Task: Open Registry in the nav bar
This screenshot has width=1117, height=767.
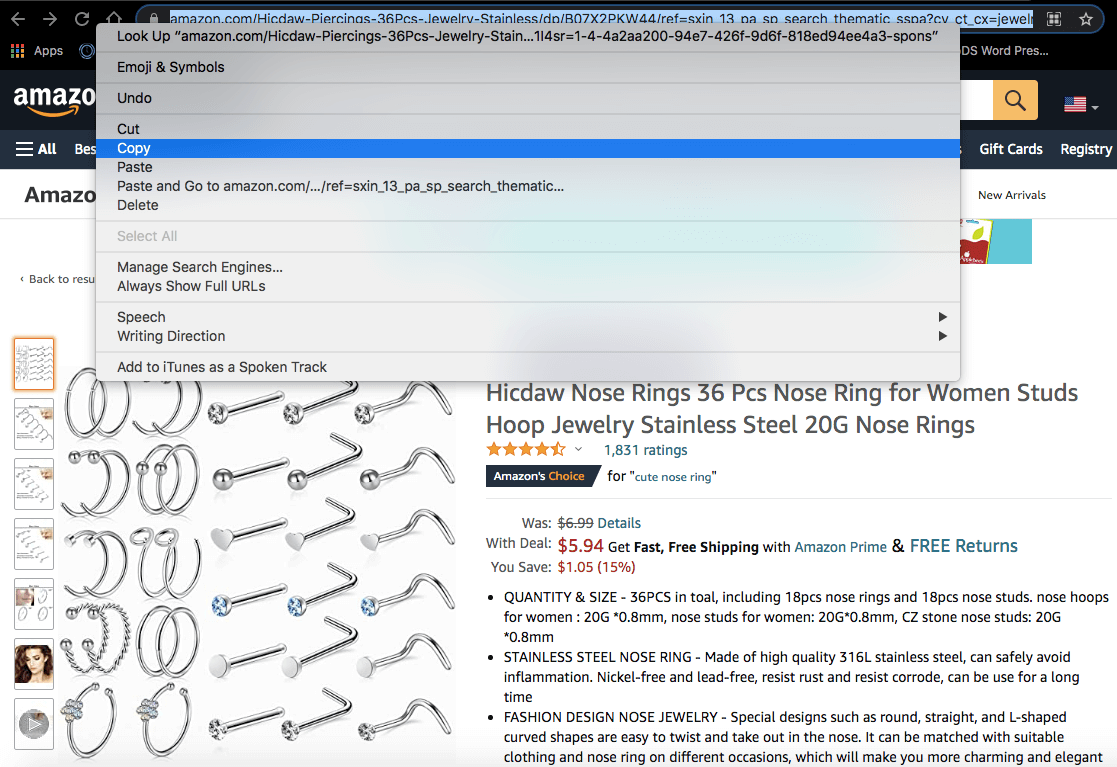Action: point(1086,150)
